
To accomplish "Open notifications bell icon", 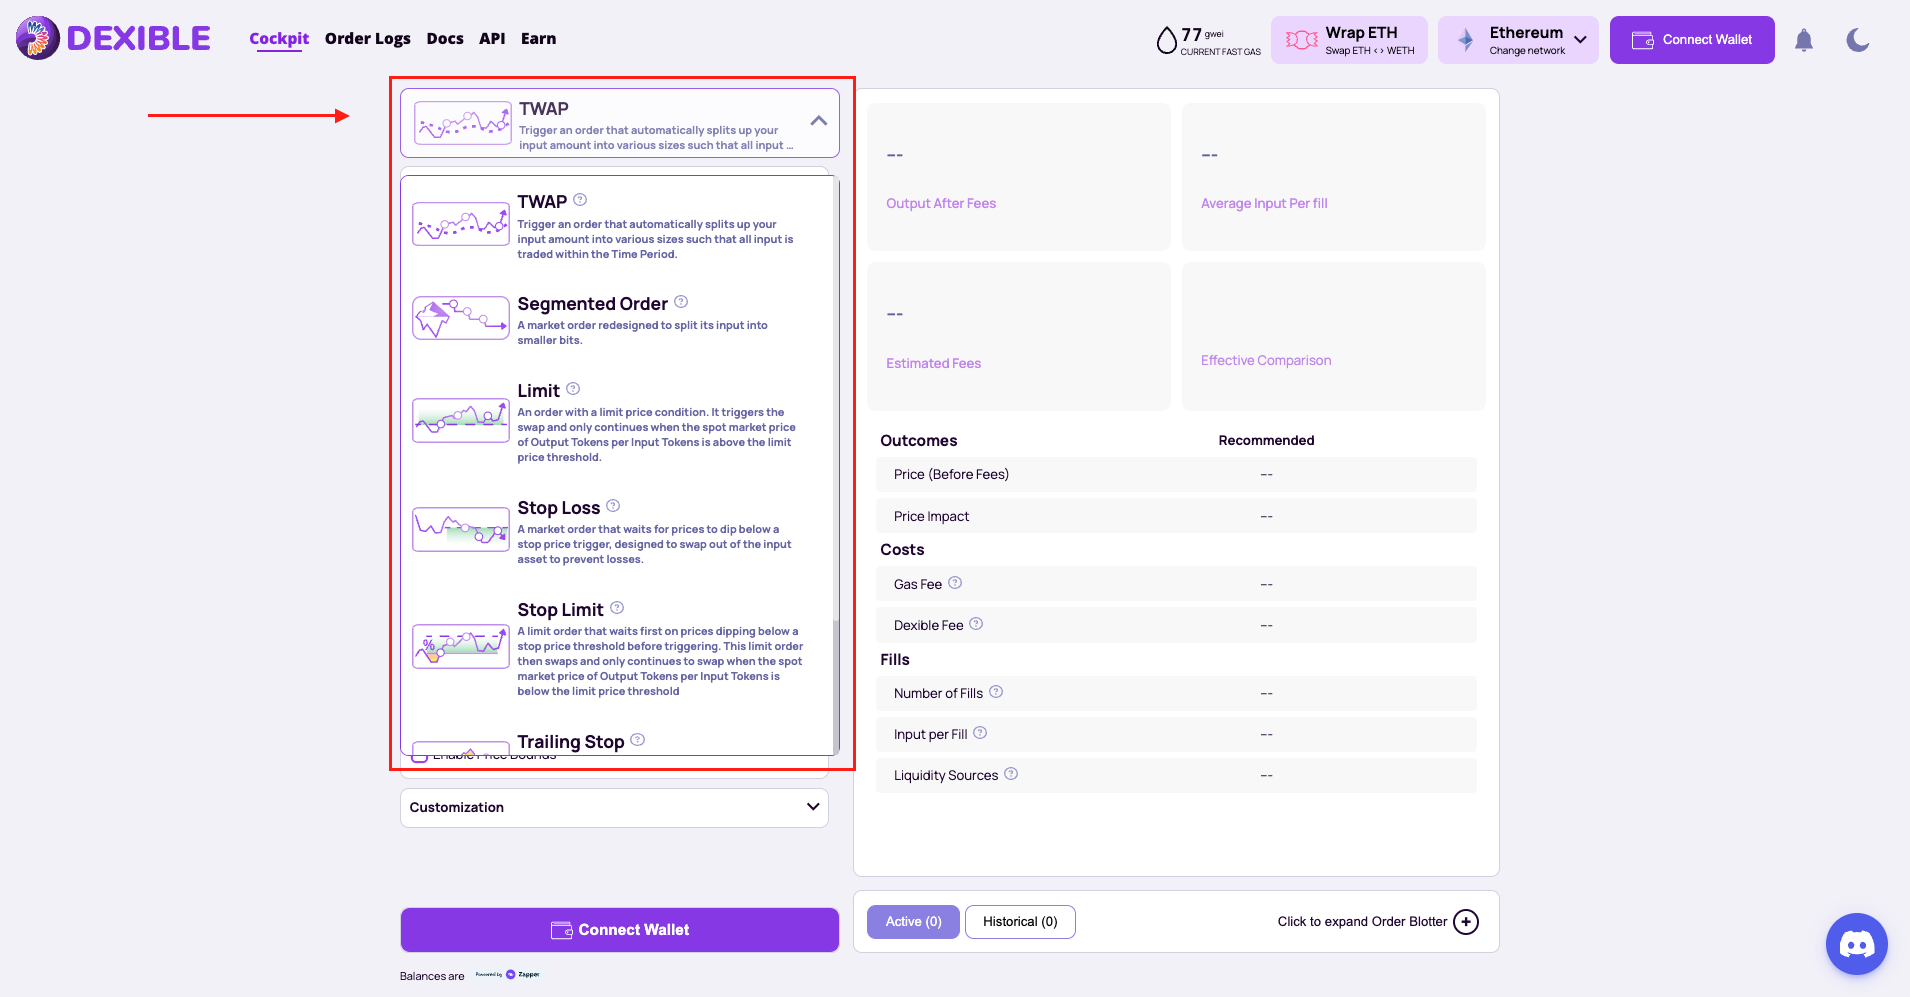I will click(1804, 40).
